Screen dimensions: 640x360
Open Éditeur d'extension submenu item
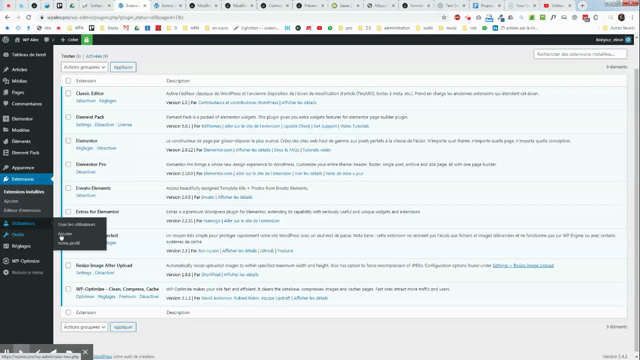pyautogui.click(x=22, y=211)
